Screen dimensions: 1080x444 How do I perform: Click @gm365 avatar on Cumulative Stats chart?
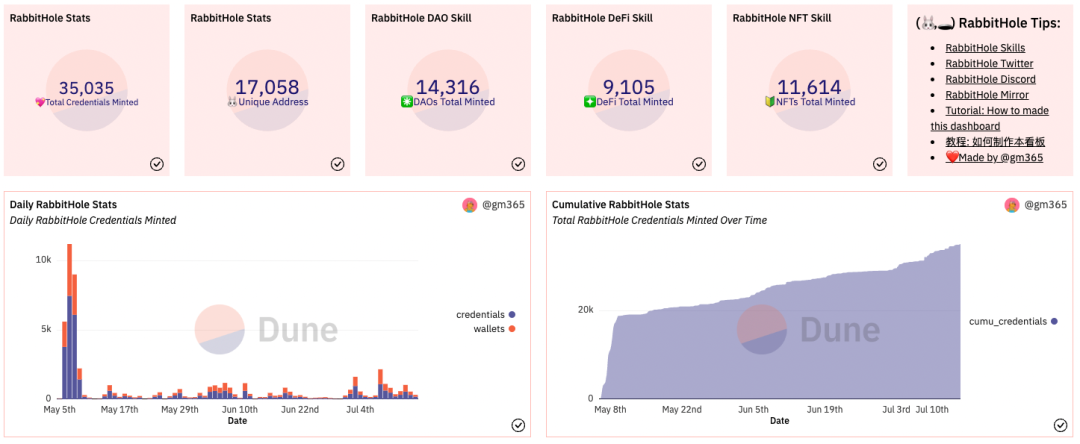1012,205
